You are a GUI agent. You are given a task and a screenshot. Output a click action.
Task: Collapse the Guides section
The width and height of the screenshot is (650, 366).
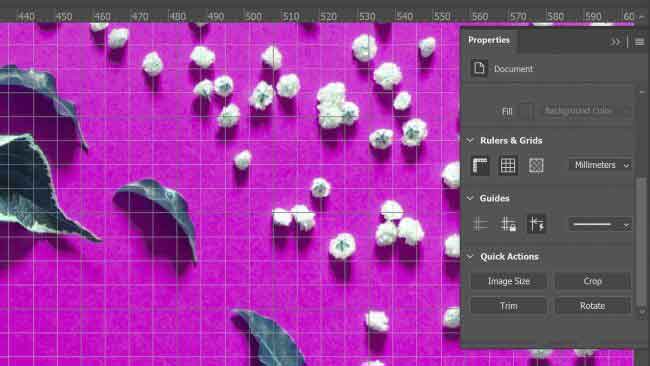point(470,198)
